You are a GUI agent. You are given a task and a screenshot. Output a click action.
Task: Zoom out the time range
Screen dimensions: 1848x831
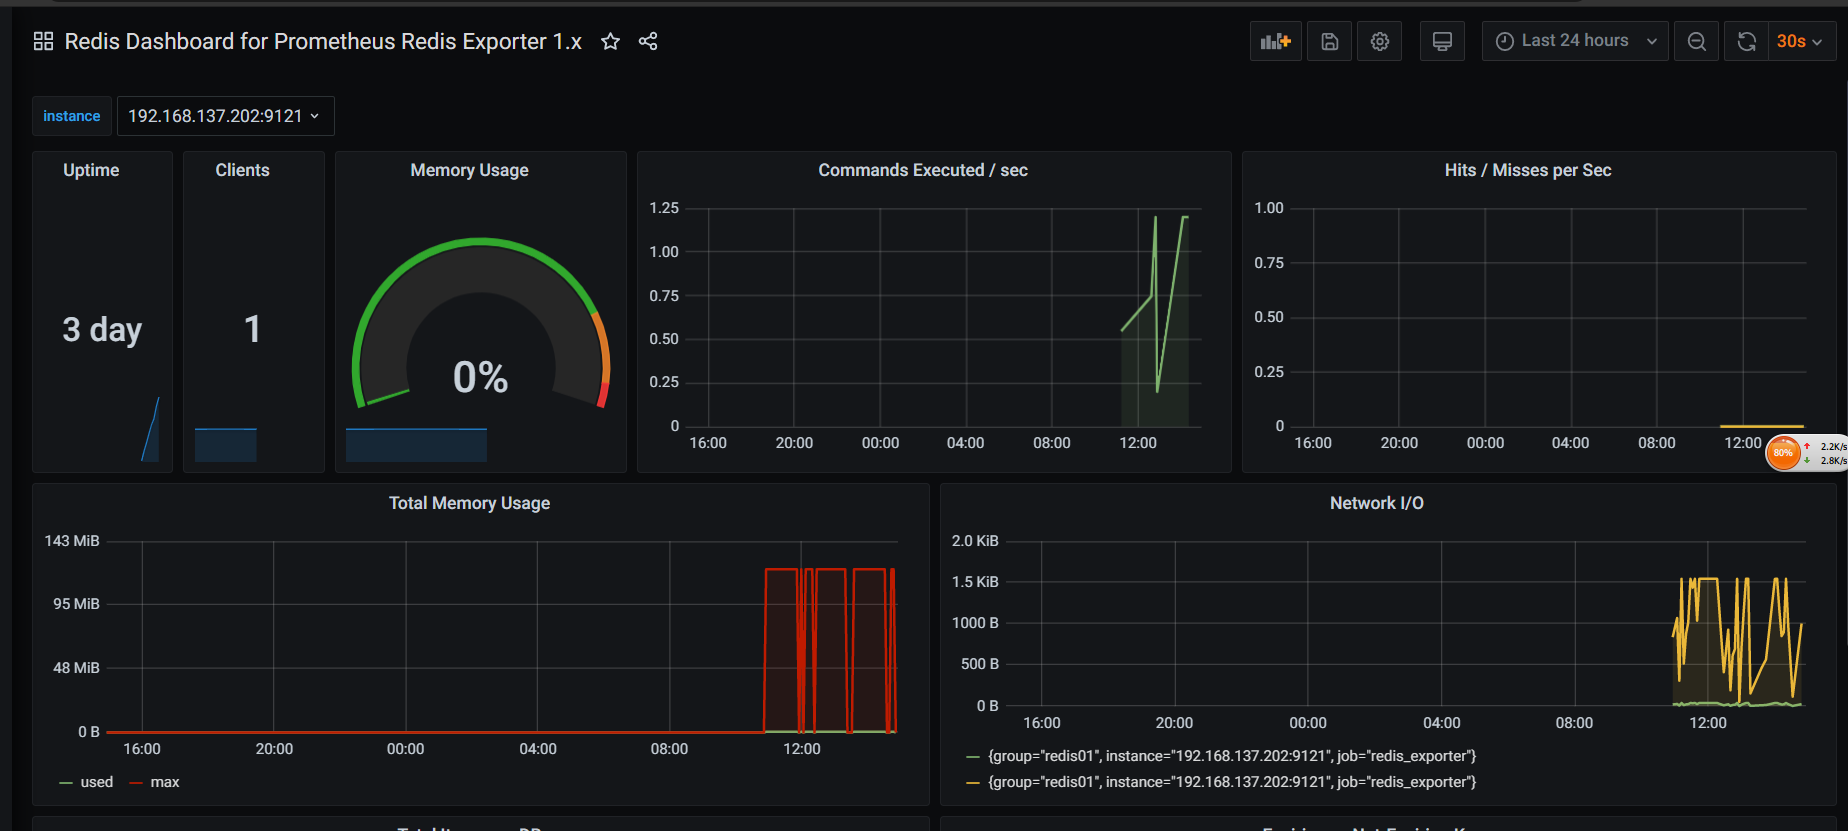[1696, 41]
